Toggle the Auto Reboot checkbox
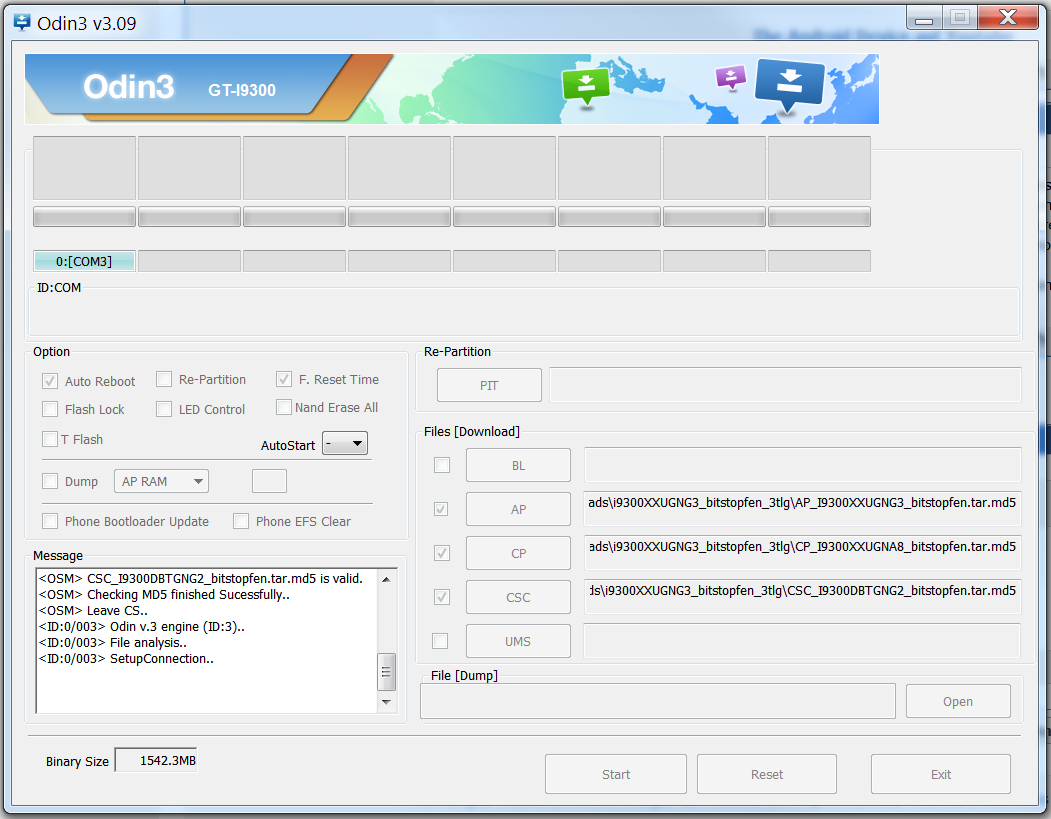This screenshot has height=819, width=1051. (x=50, y=381)
